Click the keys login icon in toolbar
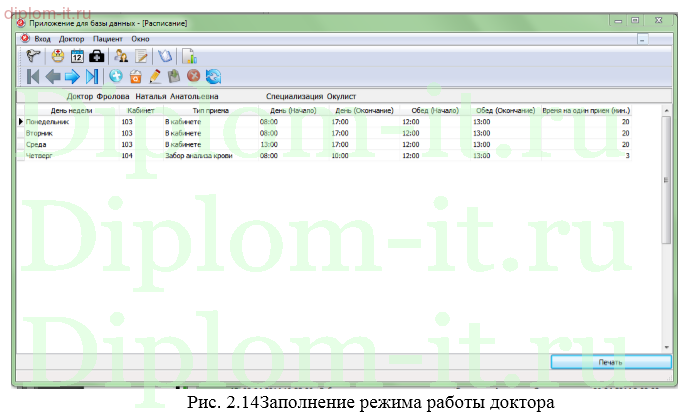 point(33,56)
